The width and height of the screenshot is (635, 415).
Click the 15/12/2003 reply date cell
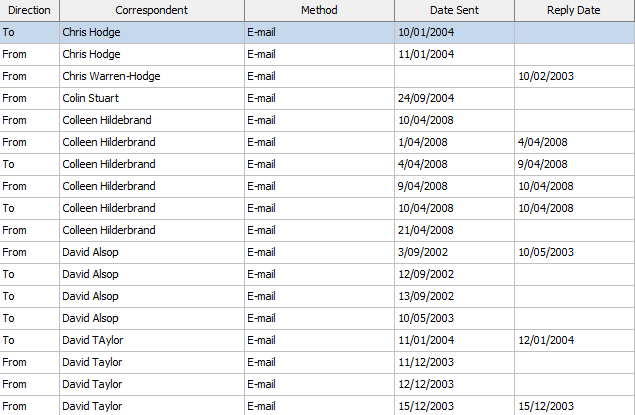click(x=546, y=406)
